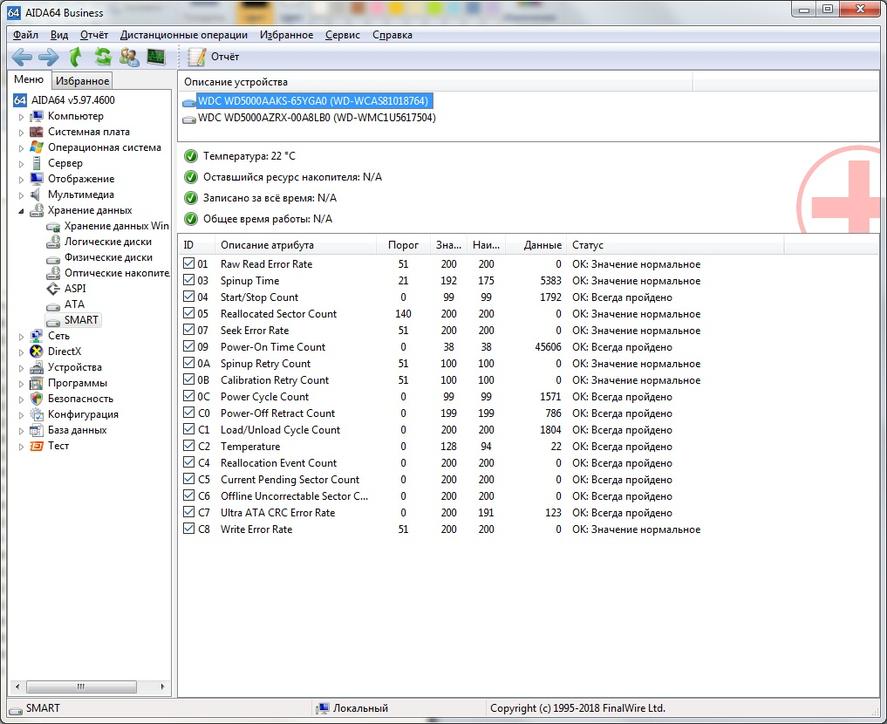Open the Файл menu
The image size is (887, 724).
tap(25, 35)
